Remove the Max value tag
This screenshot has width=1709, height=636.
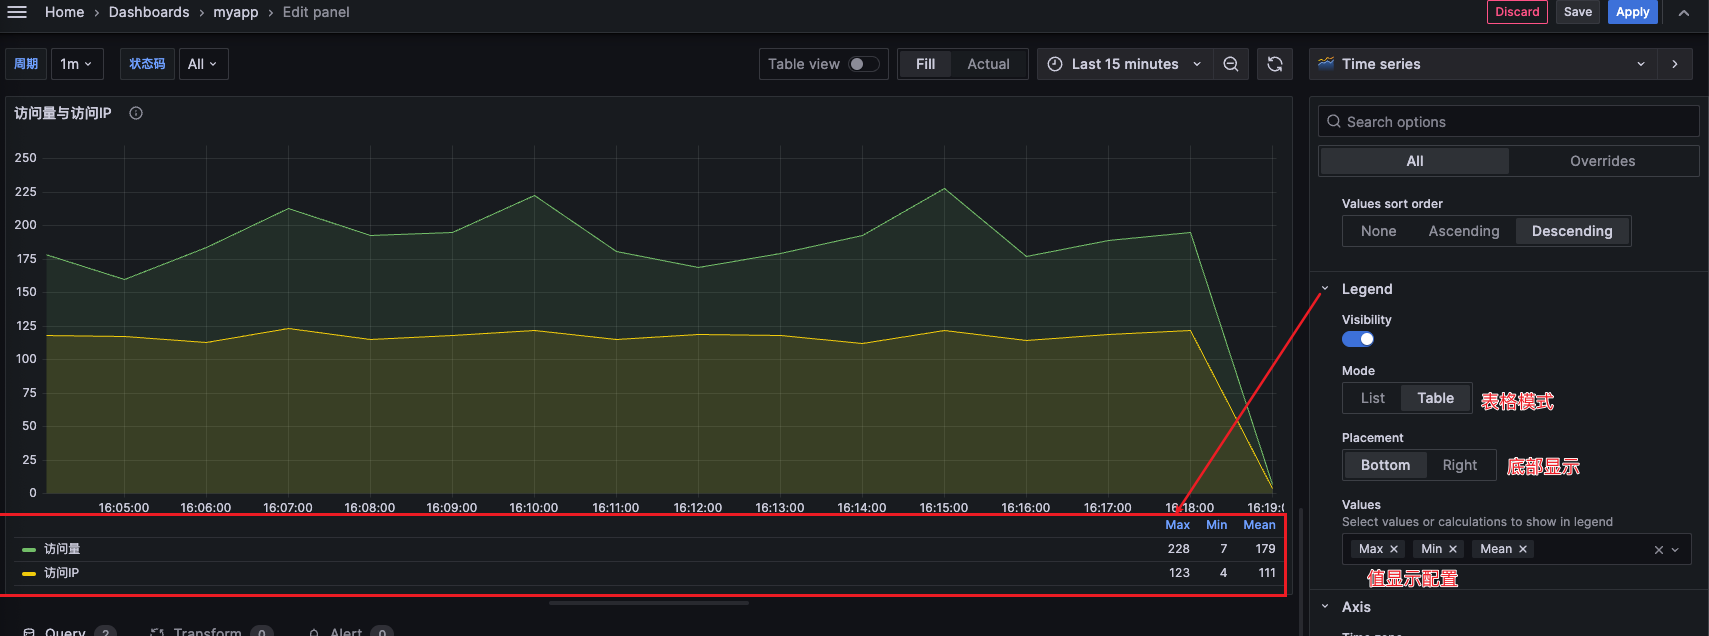pyautogui.click(x=1394, y=549)
